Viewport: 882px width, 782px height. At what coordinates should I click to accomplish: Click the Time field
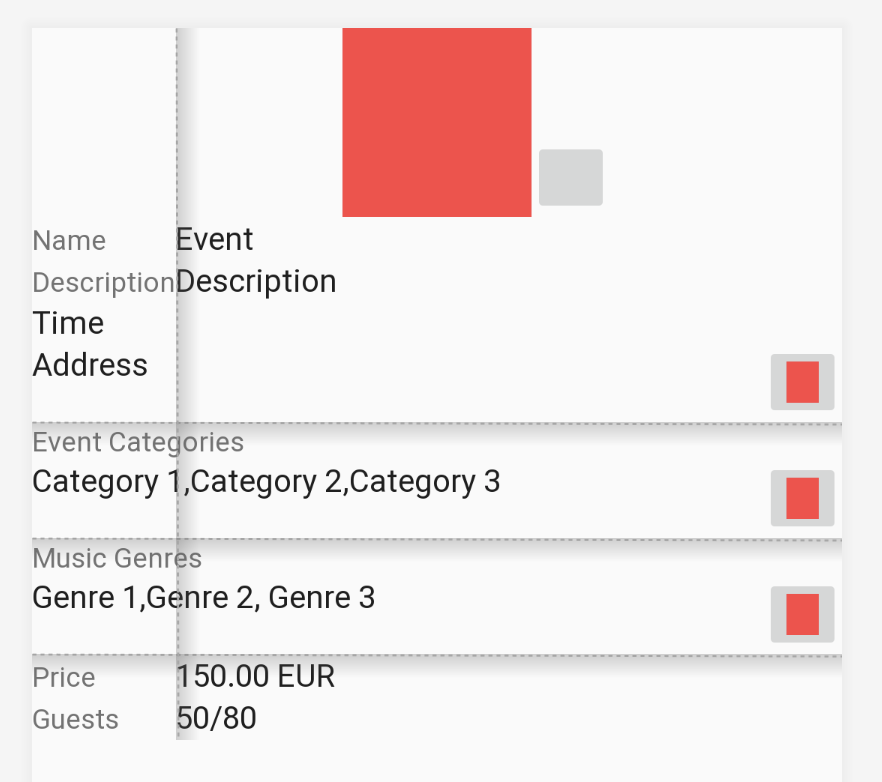tap(68, 324)
